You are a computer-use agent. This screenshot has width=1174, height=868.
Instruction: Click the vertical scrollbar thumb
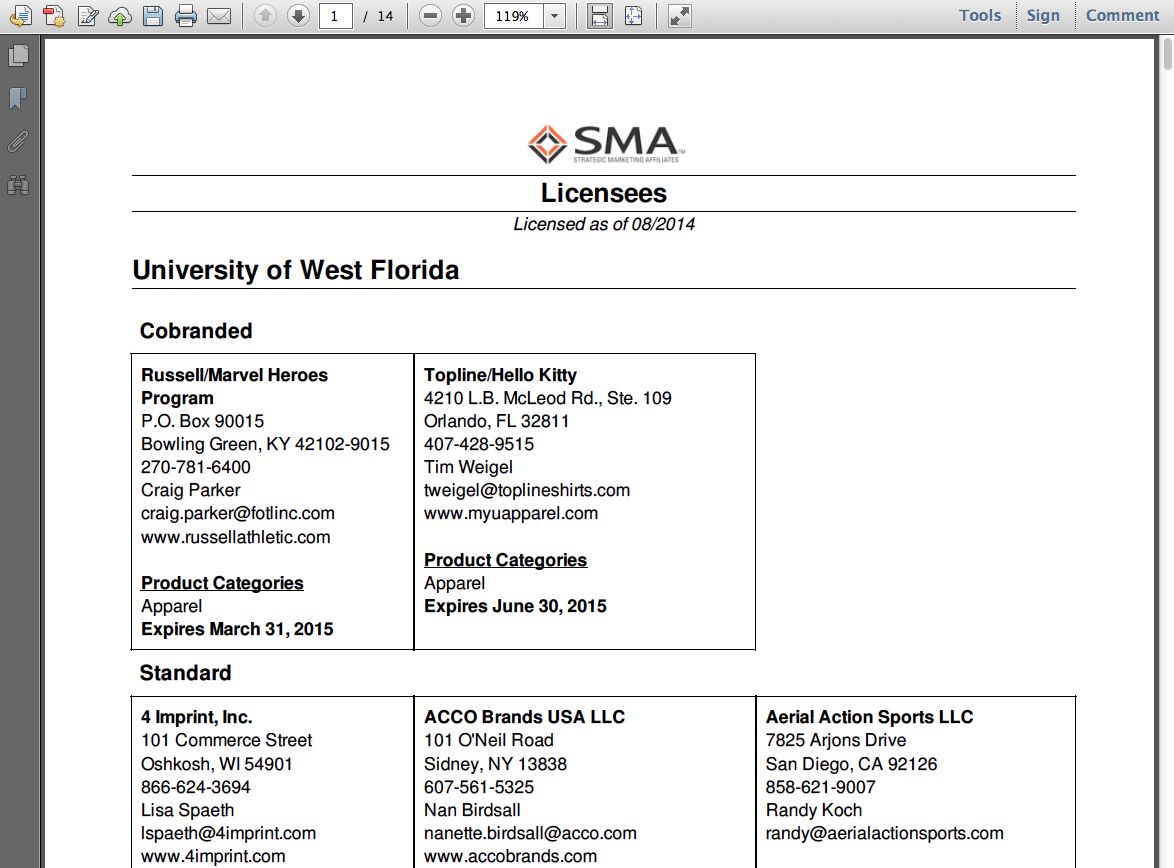[1167, 54]
